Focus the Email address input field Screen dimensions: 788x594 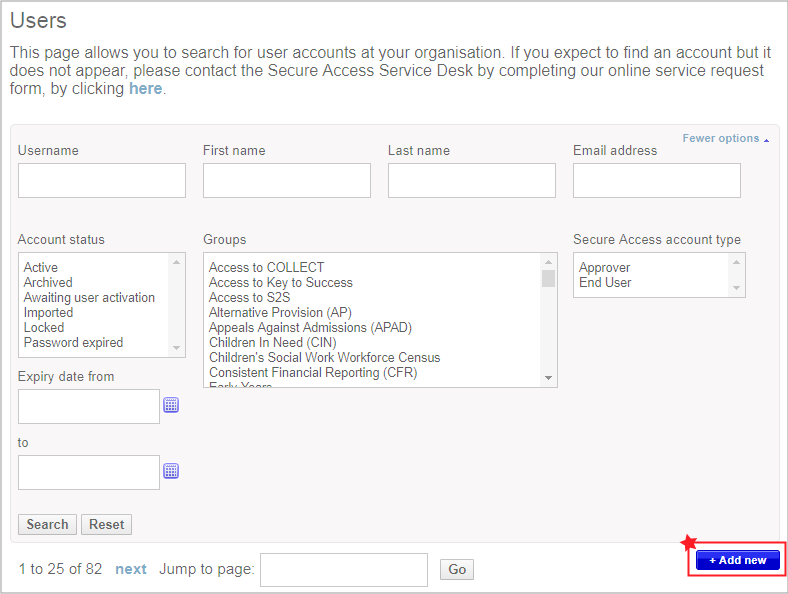(x=657, y=180)
